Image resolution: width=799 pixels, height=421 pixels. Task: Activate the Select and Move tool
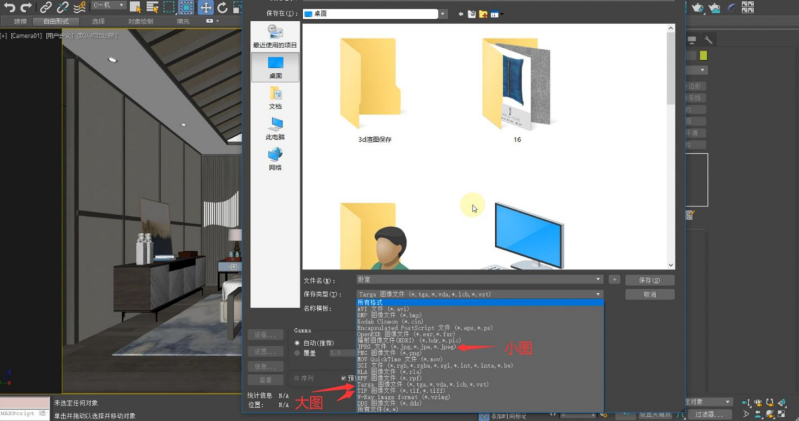pos(205,7)
